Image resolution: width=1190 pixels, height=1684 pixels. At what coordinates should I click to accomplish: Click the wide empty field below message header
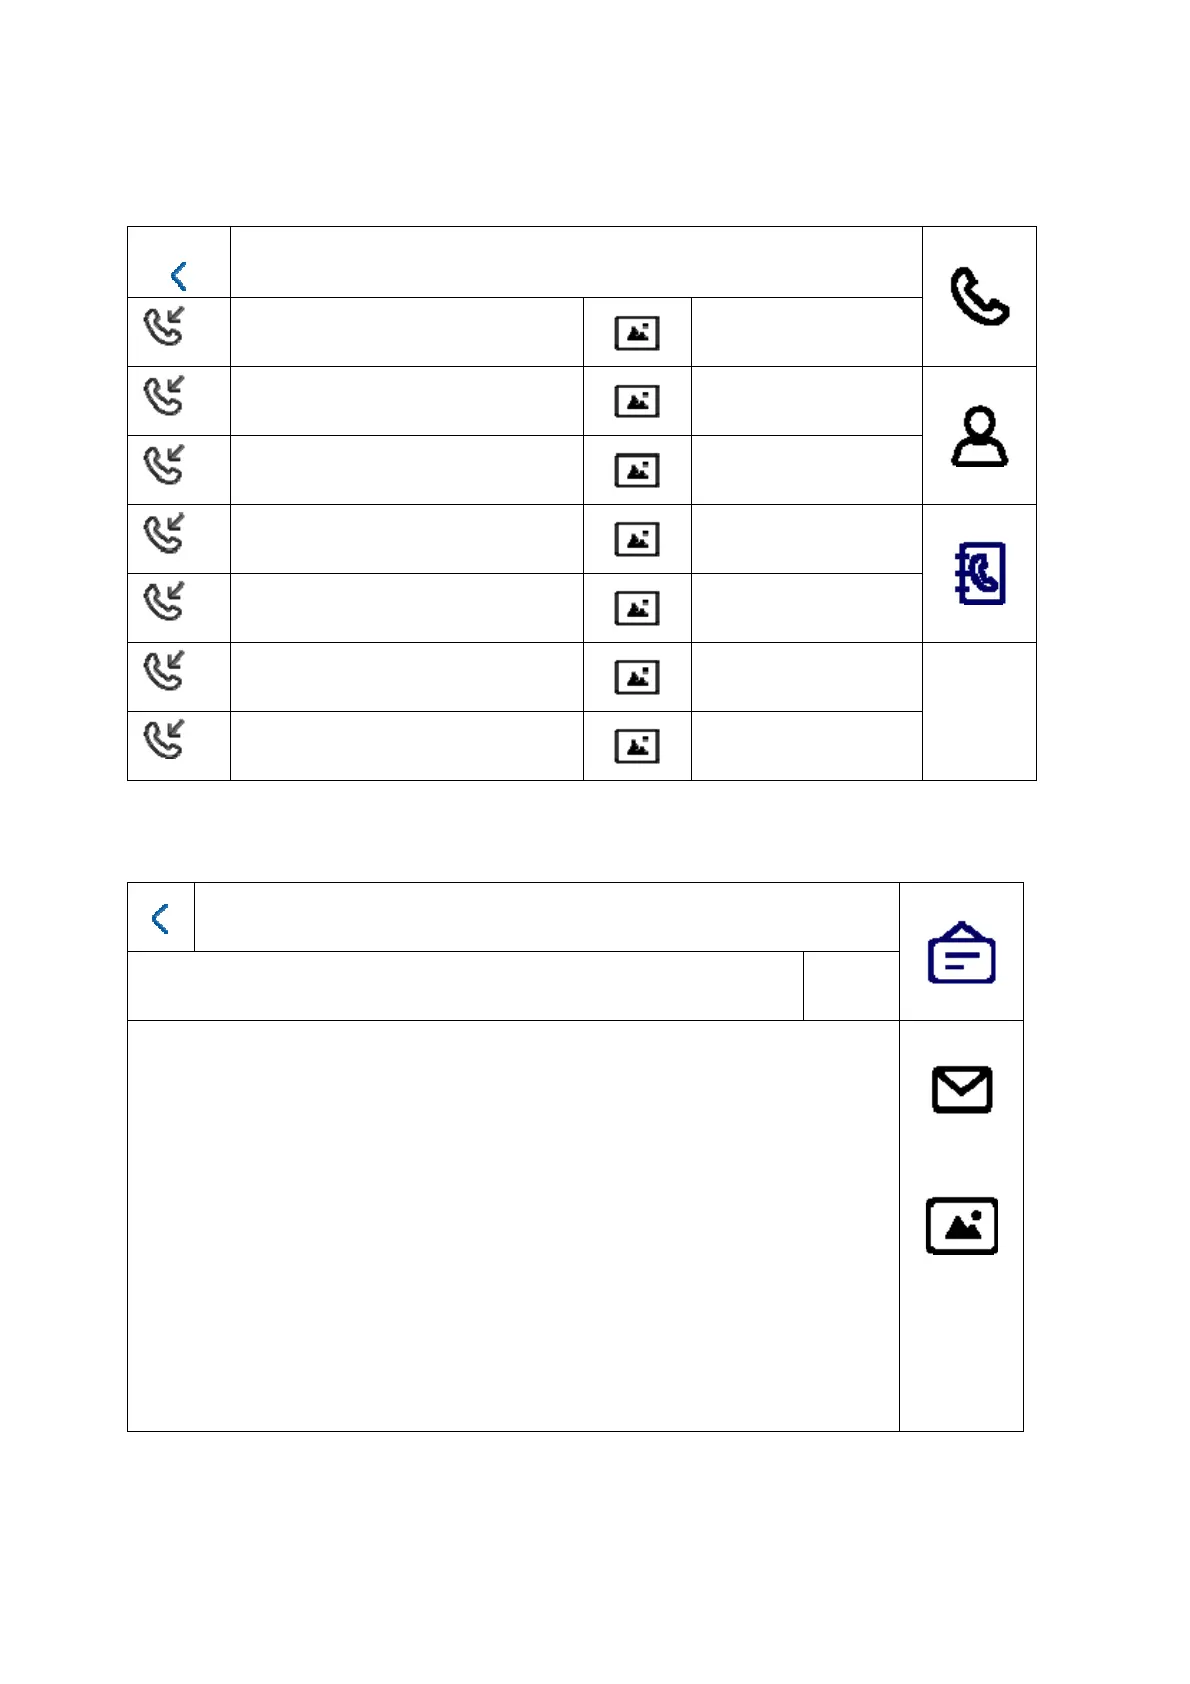coord(465,986)
